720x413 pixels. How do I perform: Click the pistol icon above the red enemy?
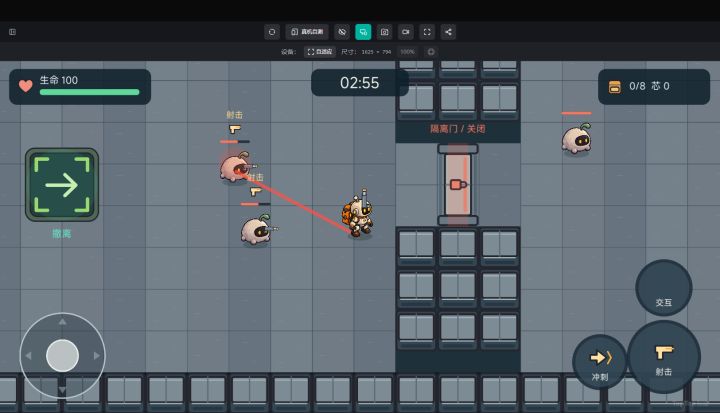[235, 129]
